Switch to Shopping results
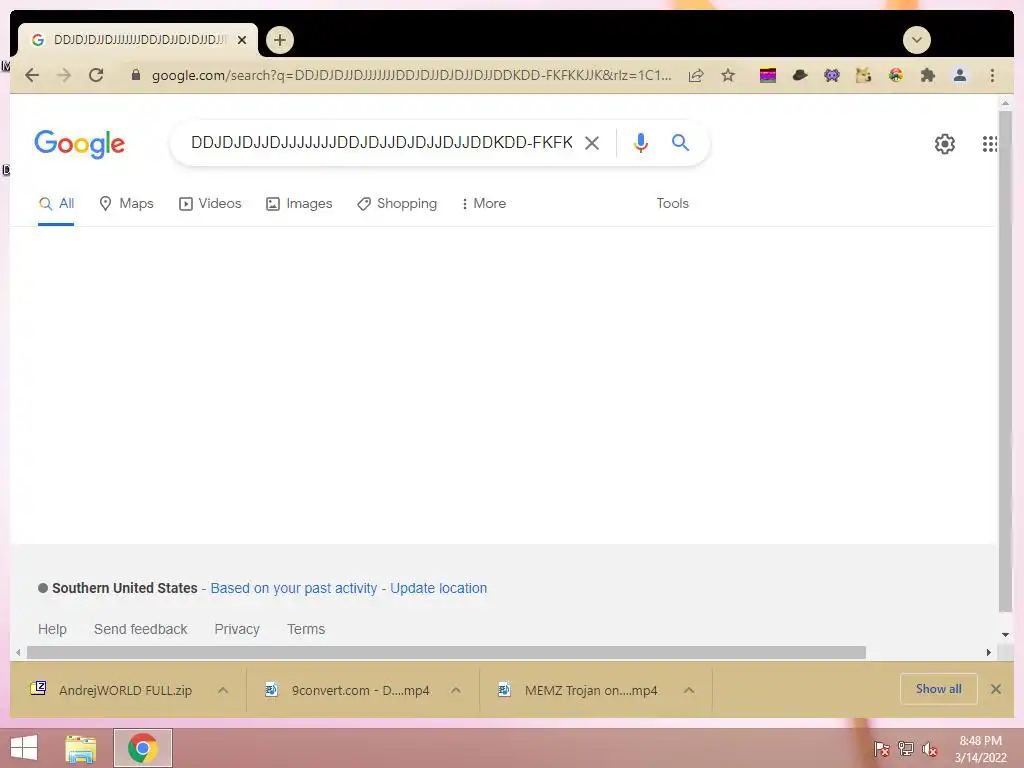 click(397, 204)
